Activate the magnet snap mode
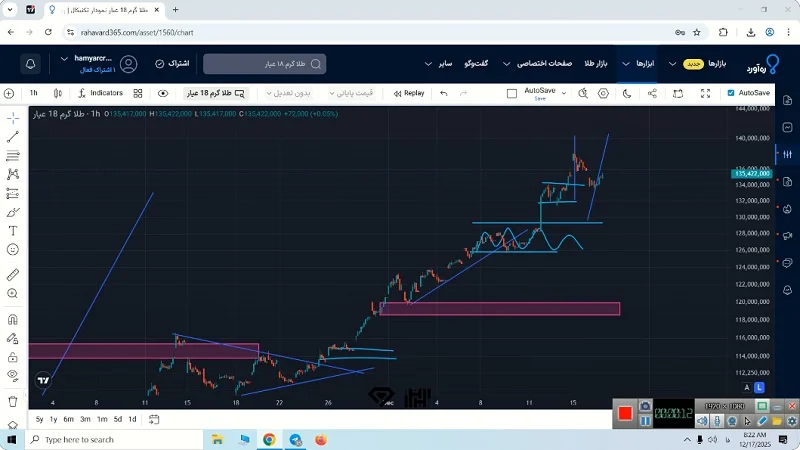Screen dimensions: 800x450 pos(13,320)
